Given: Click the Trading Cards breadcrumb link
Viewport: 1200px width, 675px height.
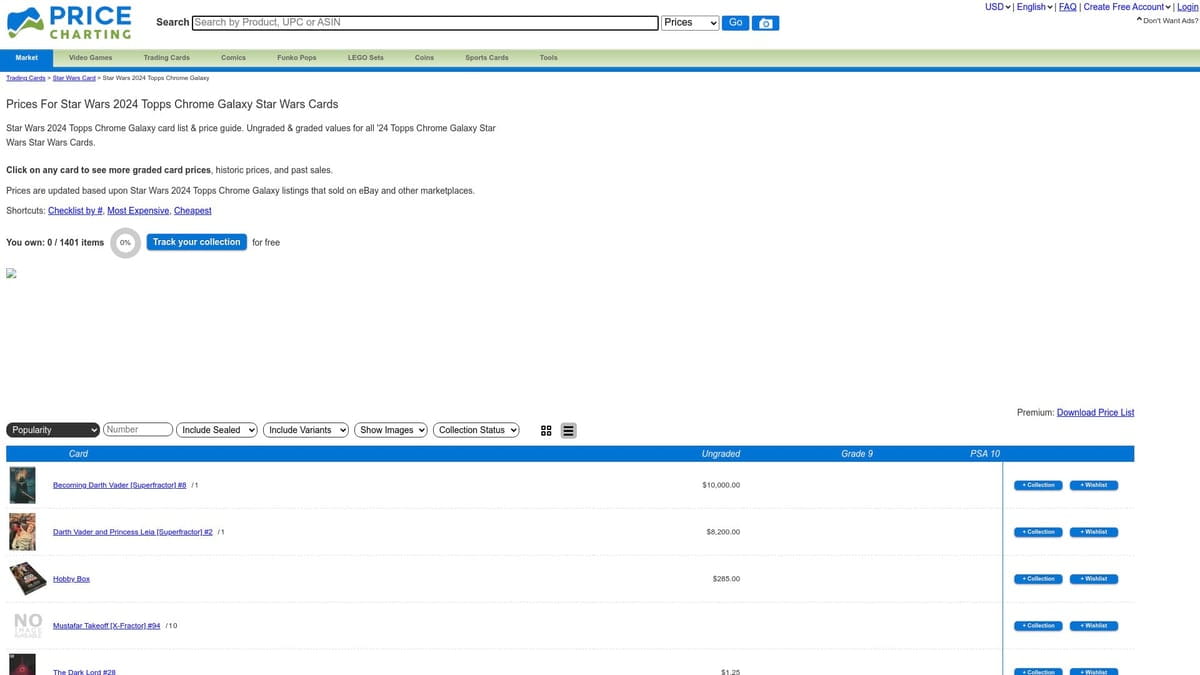Looking at the screenshot, I should [x=26, y=78].
